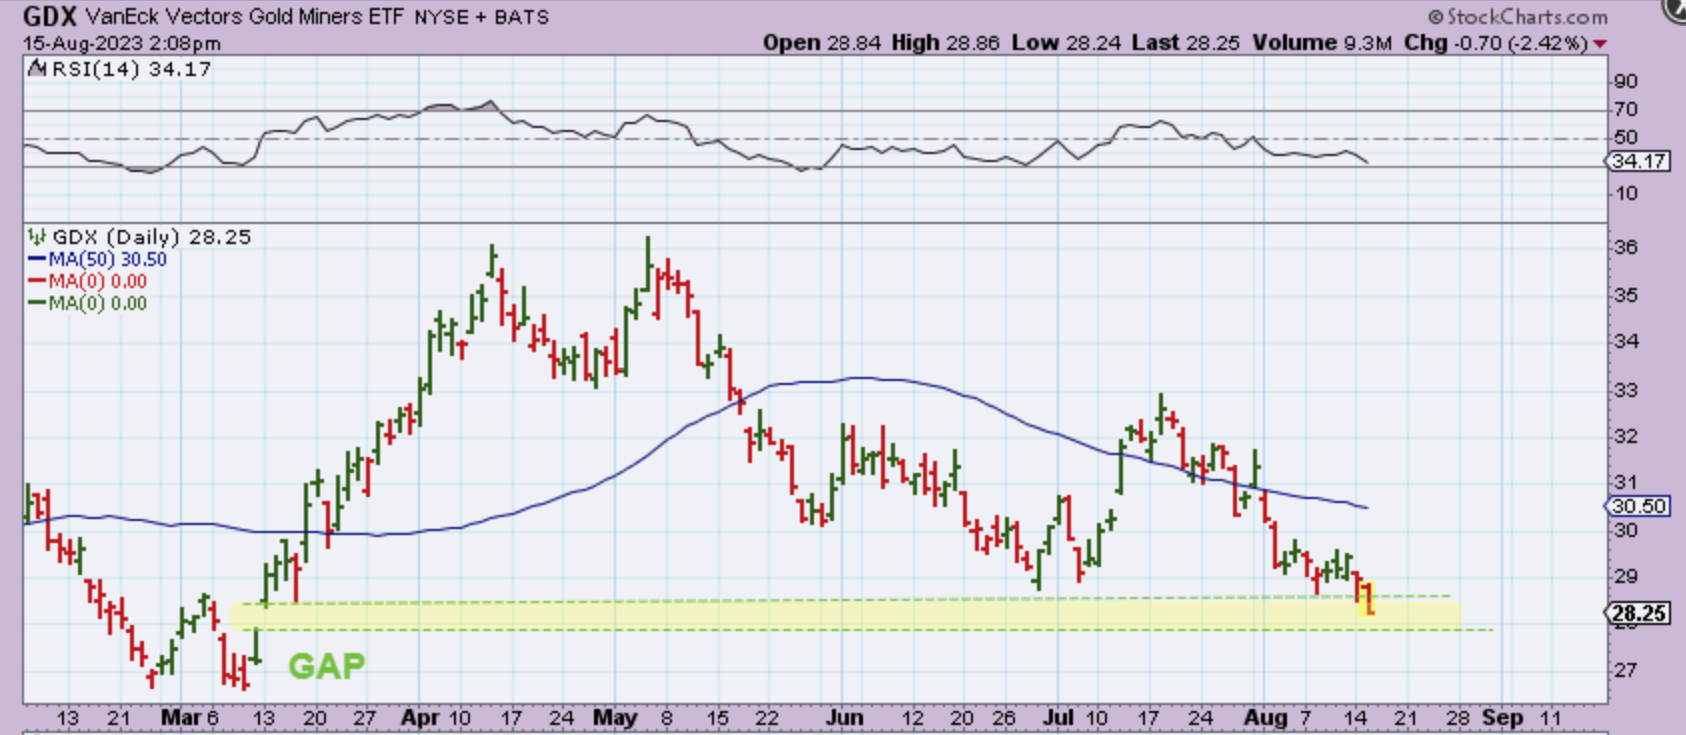Screen dimensions: 1686x735
Task: Click the yellow highlighted latest price bar
Action: (1367, 598)
